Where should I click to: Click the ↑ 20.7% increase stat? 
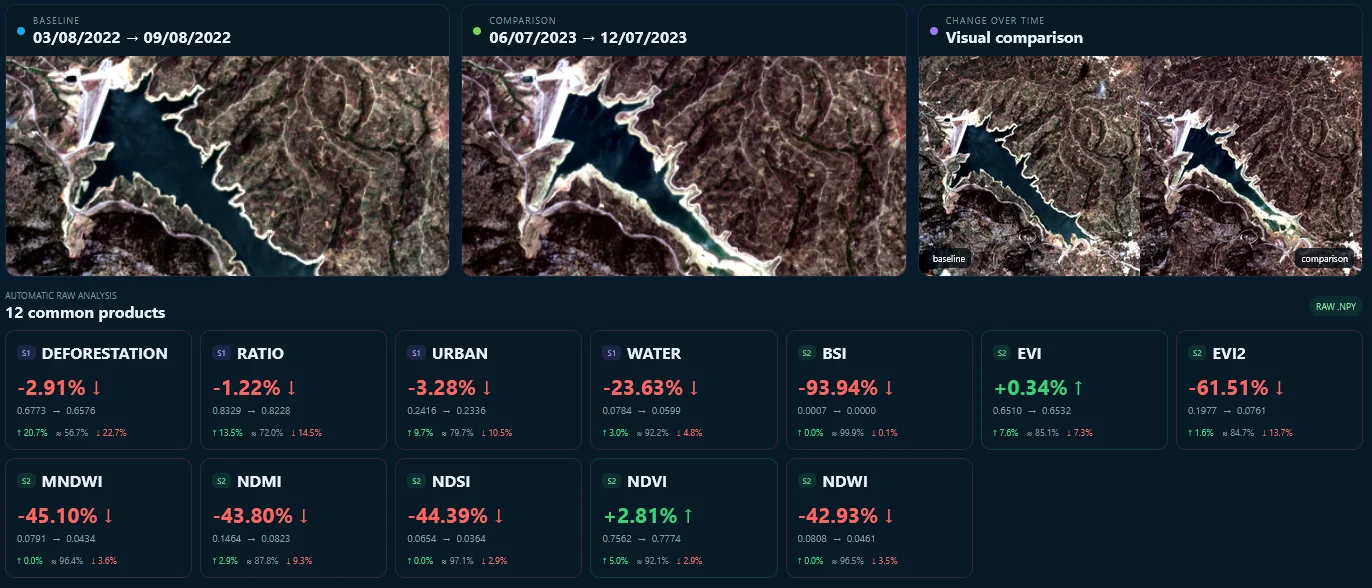tap(32, 433)
